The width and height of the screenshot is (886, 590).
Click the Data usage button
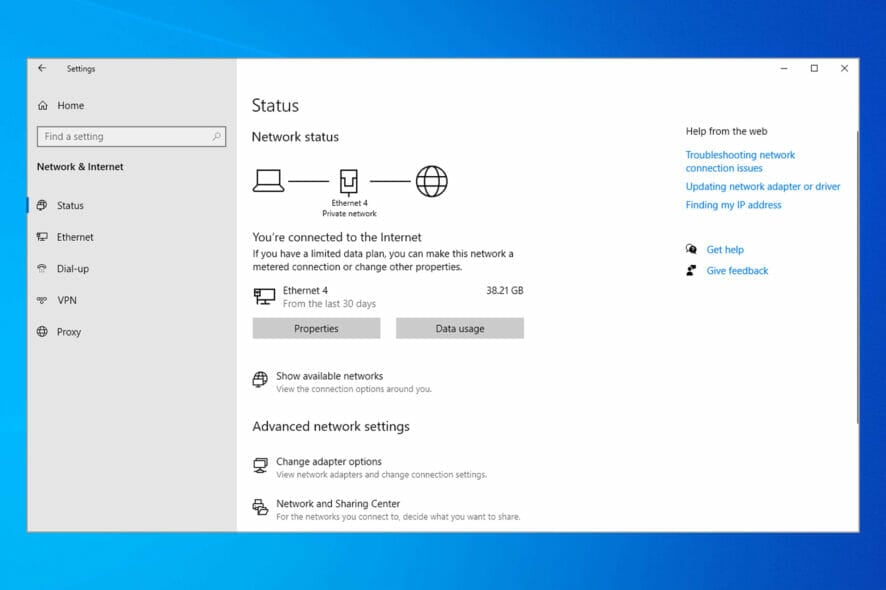click(x=459, y=328)
